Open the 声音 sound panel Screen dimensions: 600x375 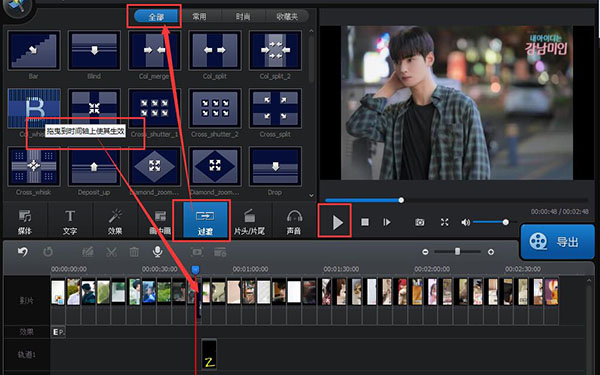coord(294,222)
